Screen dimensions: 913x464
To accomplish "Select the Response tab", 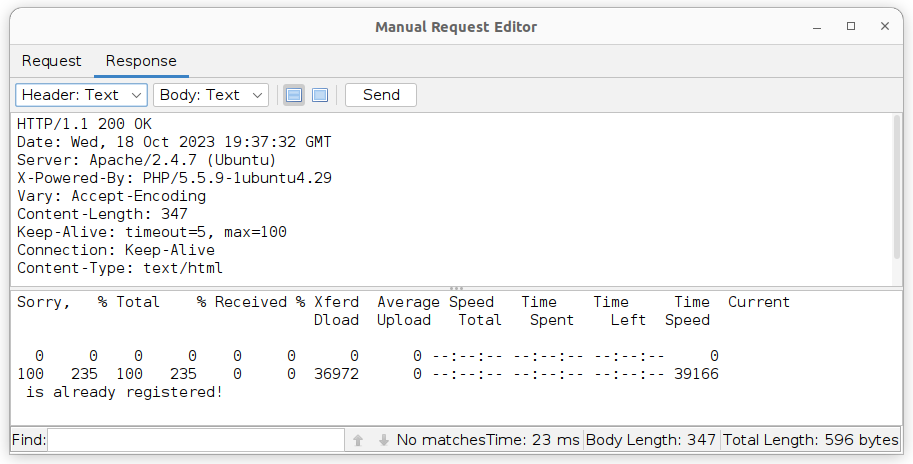I will pos(141,61).
